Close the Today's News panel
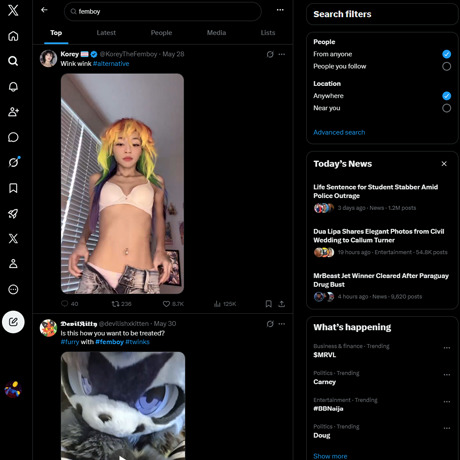The image size is (460, 460). (444, 164)
